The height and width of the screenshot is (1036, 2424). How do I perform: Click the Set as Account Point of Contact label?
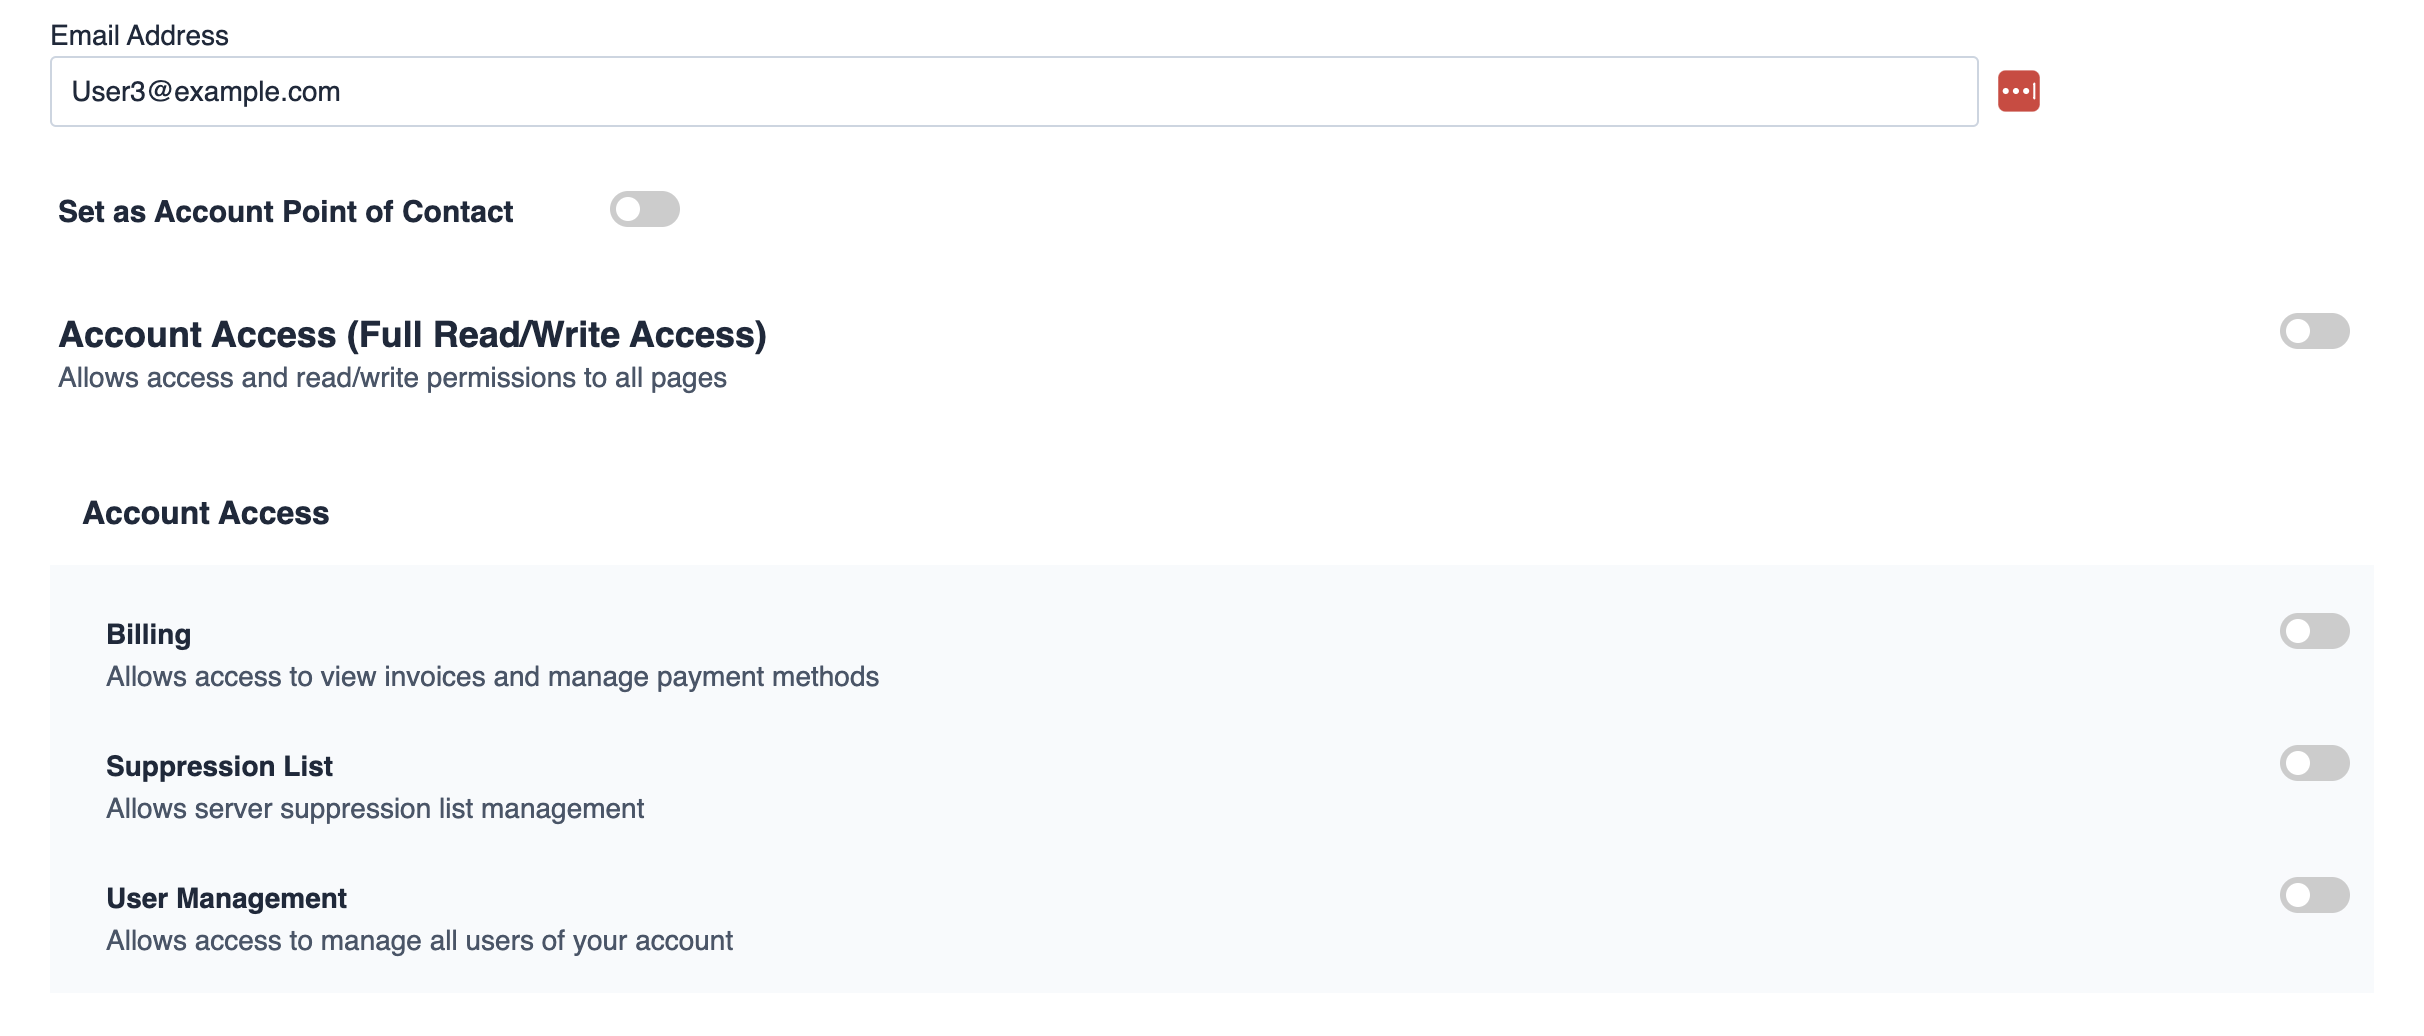point(285,211)
